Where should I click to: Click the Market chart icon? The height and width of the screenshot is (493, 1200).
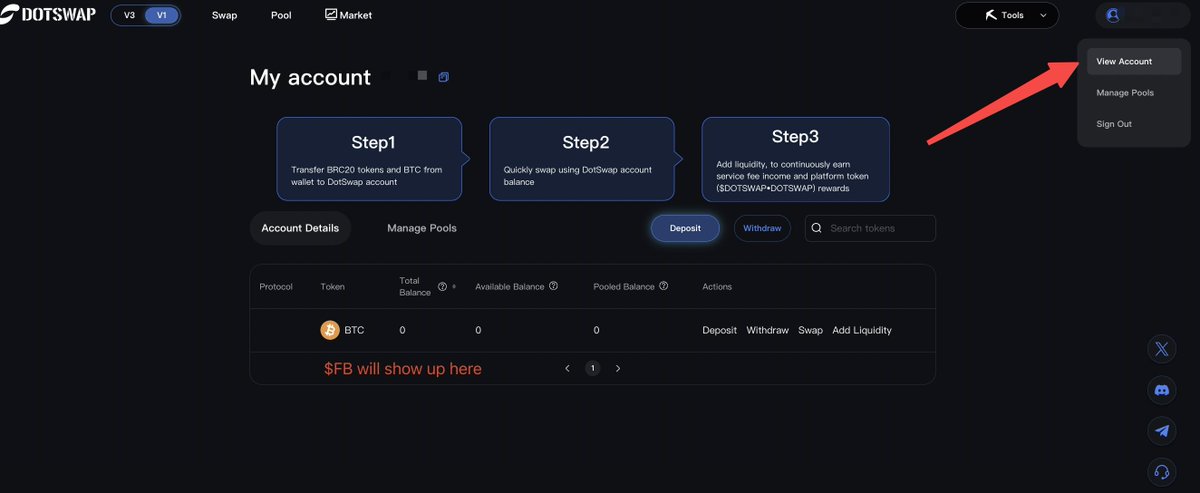point(331,15)
